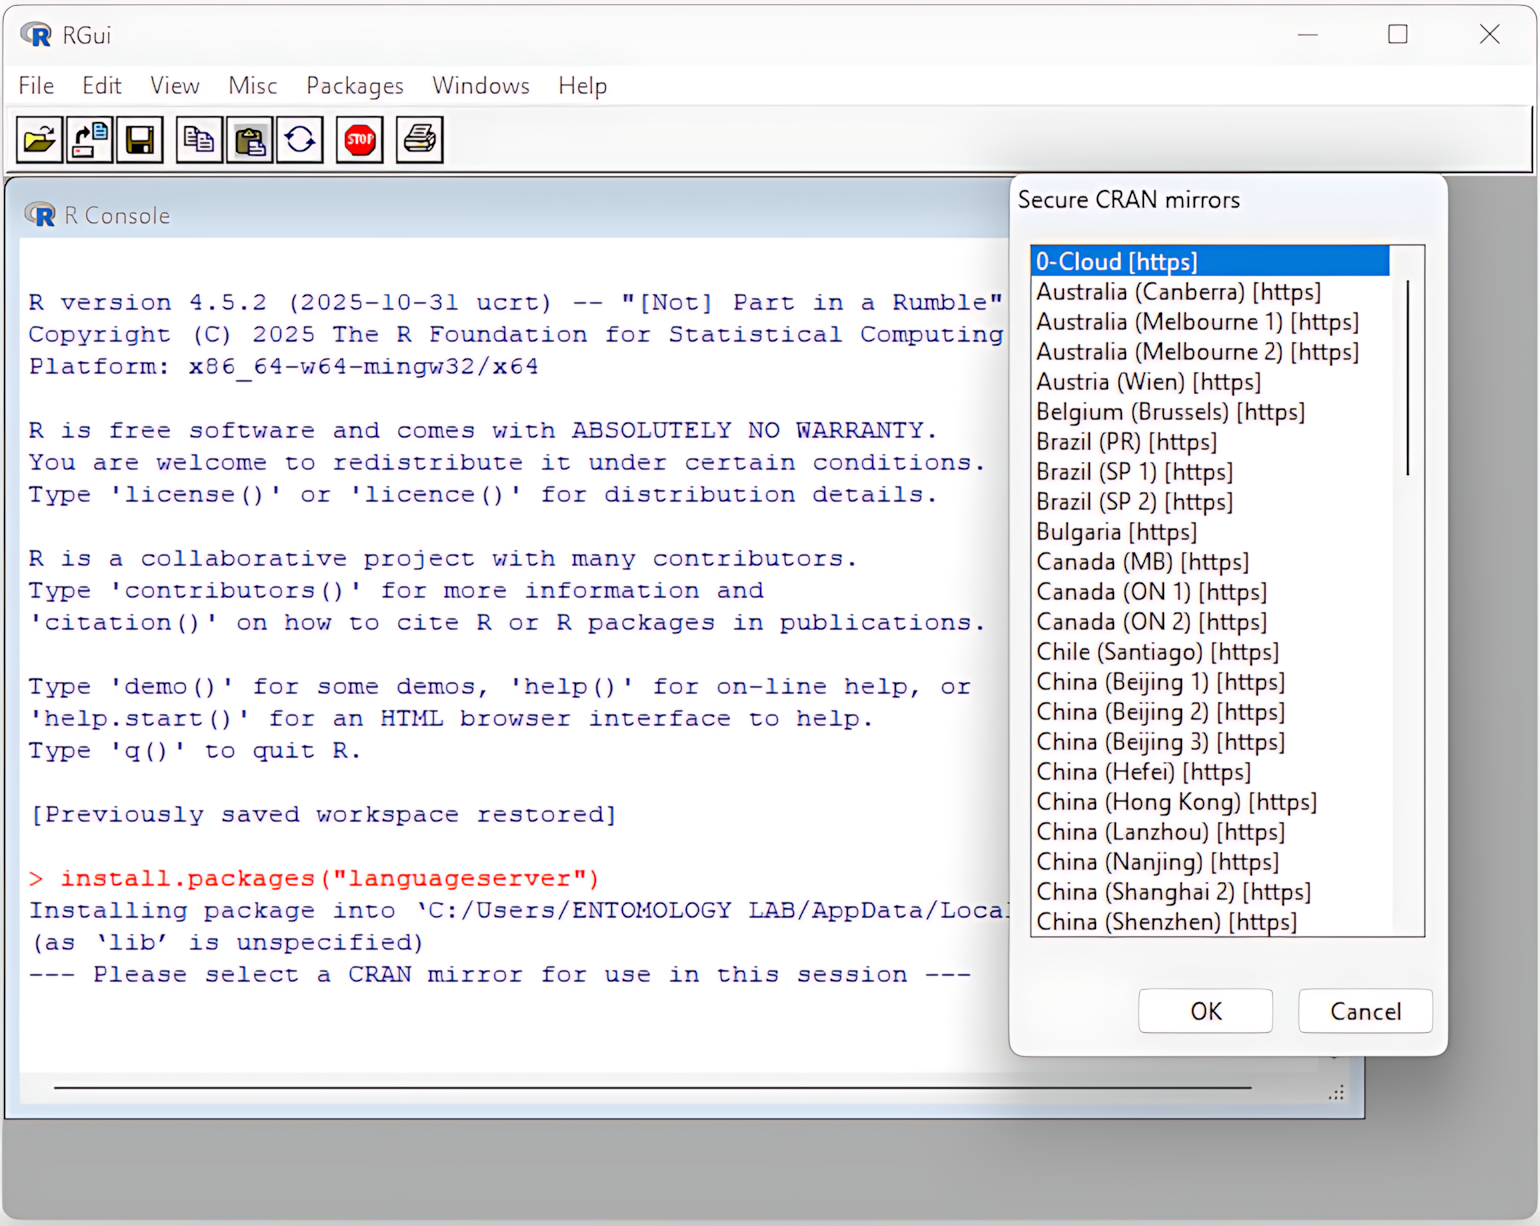This screenshot has height=1226, width=1540.
Task: Click the Paste clipboard toolbar icon
Action: click(x=249, y=140)
